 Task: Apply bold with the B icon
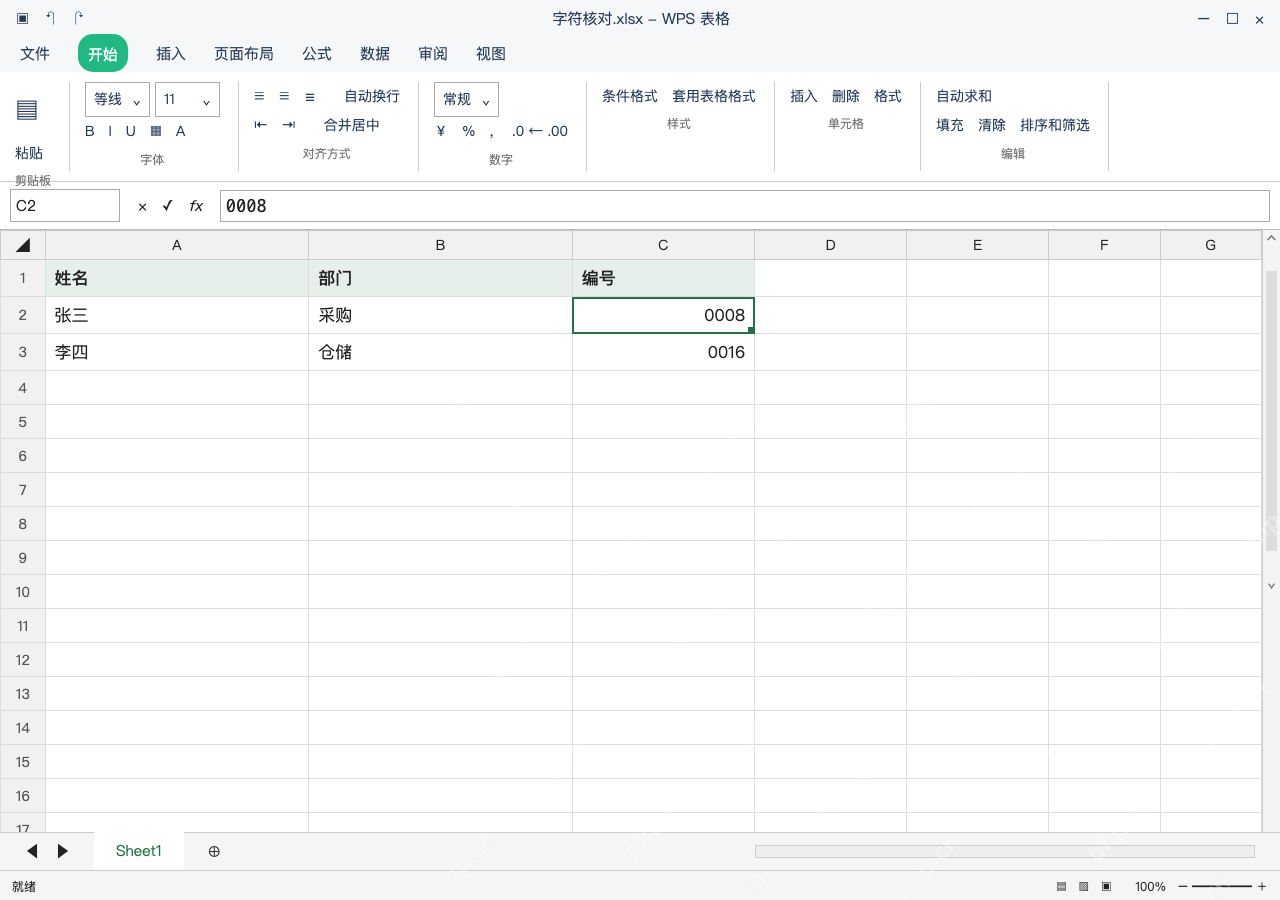coord(90,131)
